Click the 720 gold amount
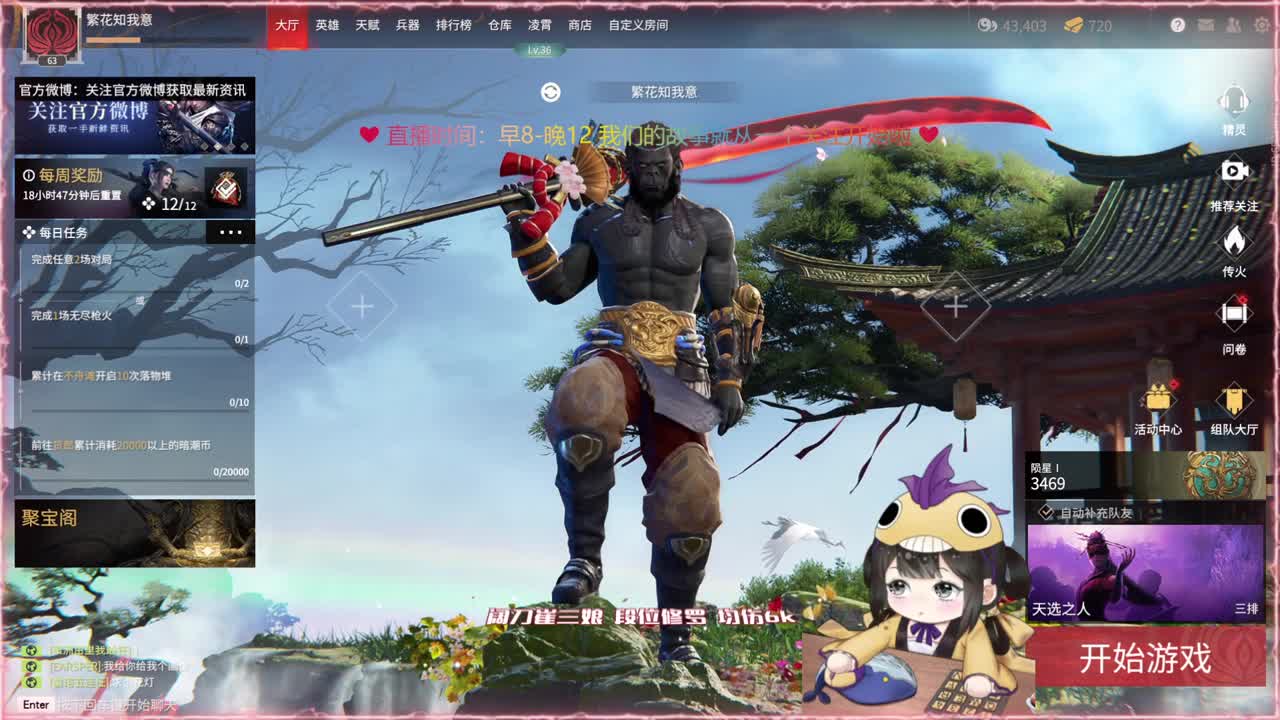 1100,26
